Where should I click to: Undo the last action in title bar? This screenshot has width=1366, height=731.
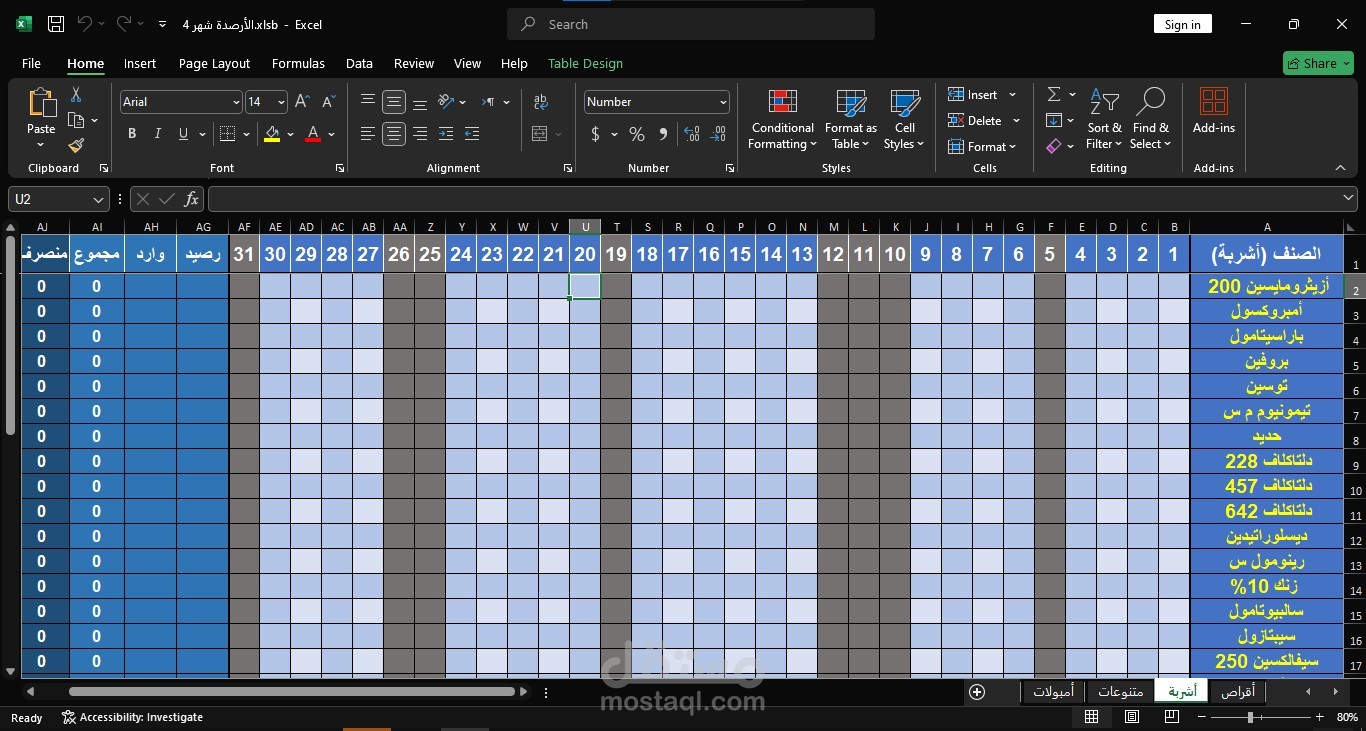(85, 24)
